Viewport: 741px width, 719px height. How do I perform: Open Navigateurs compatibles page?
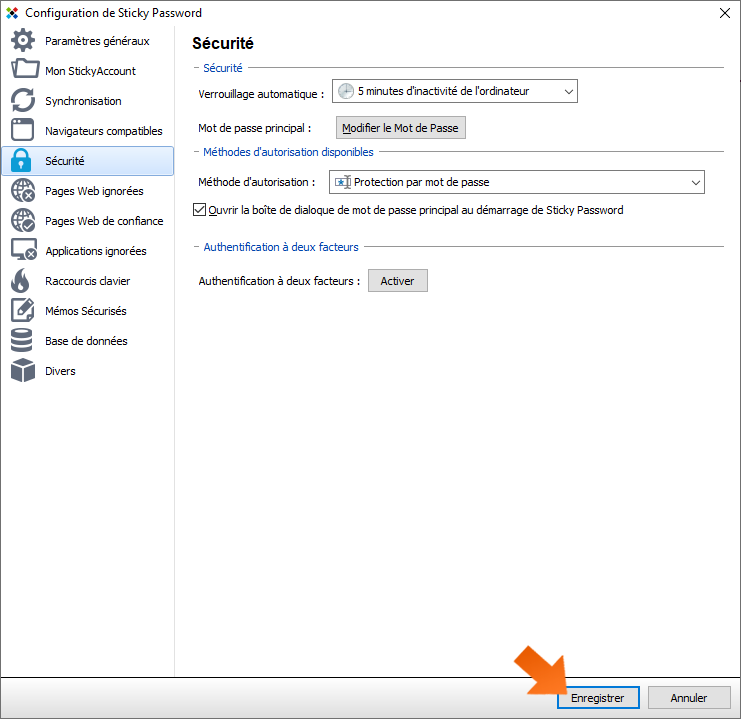pos(88,130)
